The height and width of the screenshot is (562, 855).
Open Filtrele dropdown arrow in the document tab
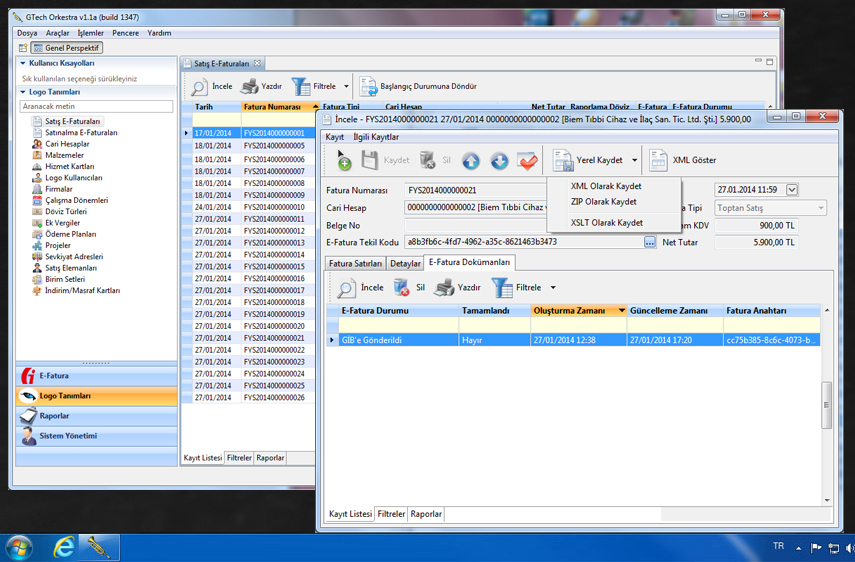[x=553, y=288]
